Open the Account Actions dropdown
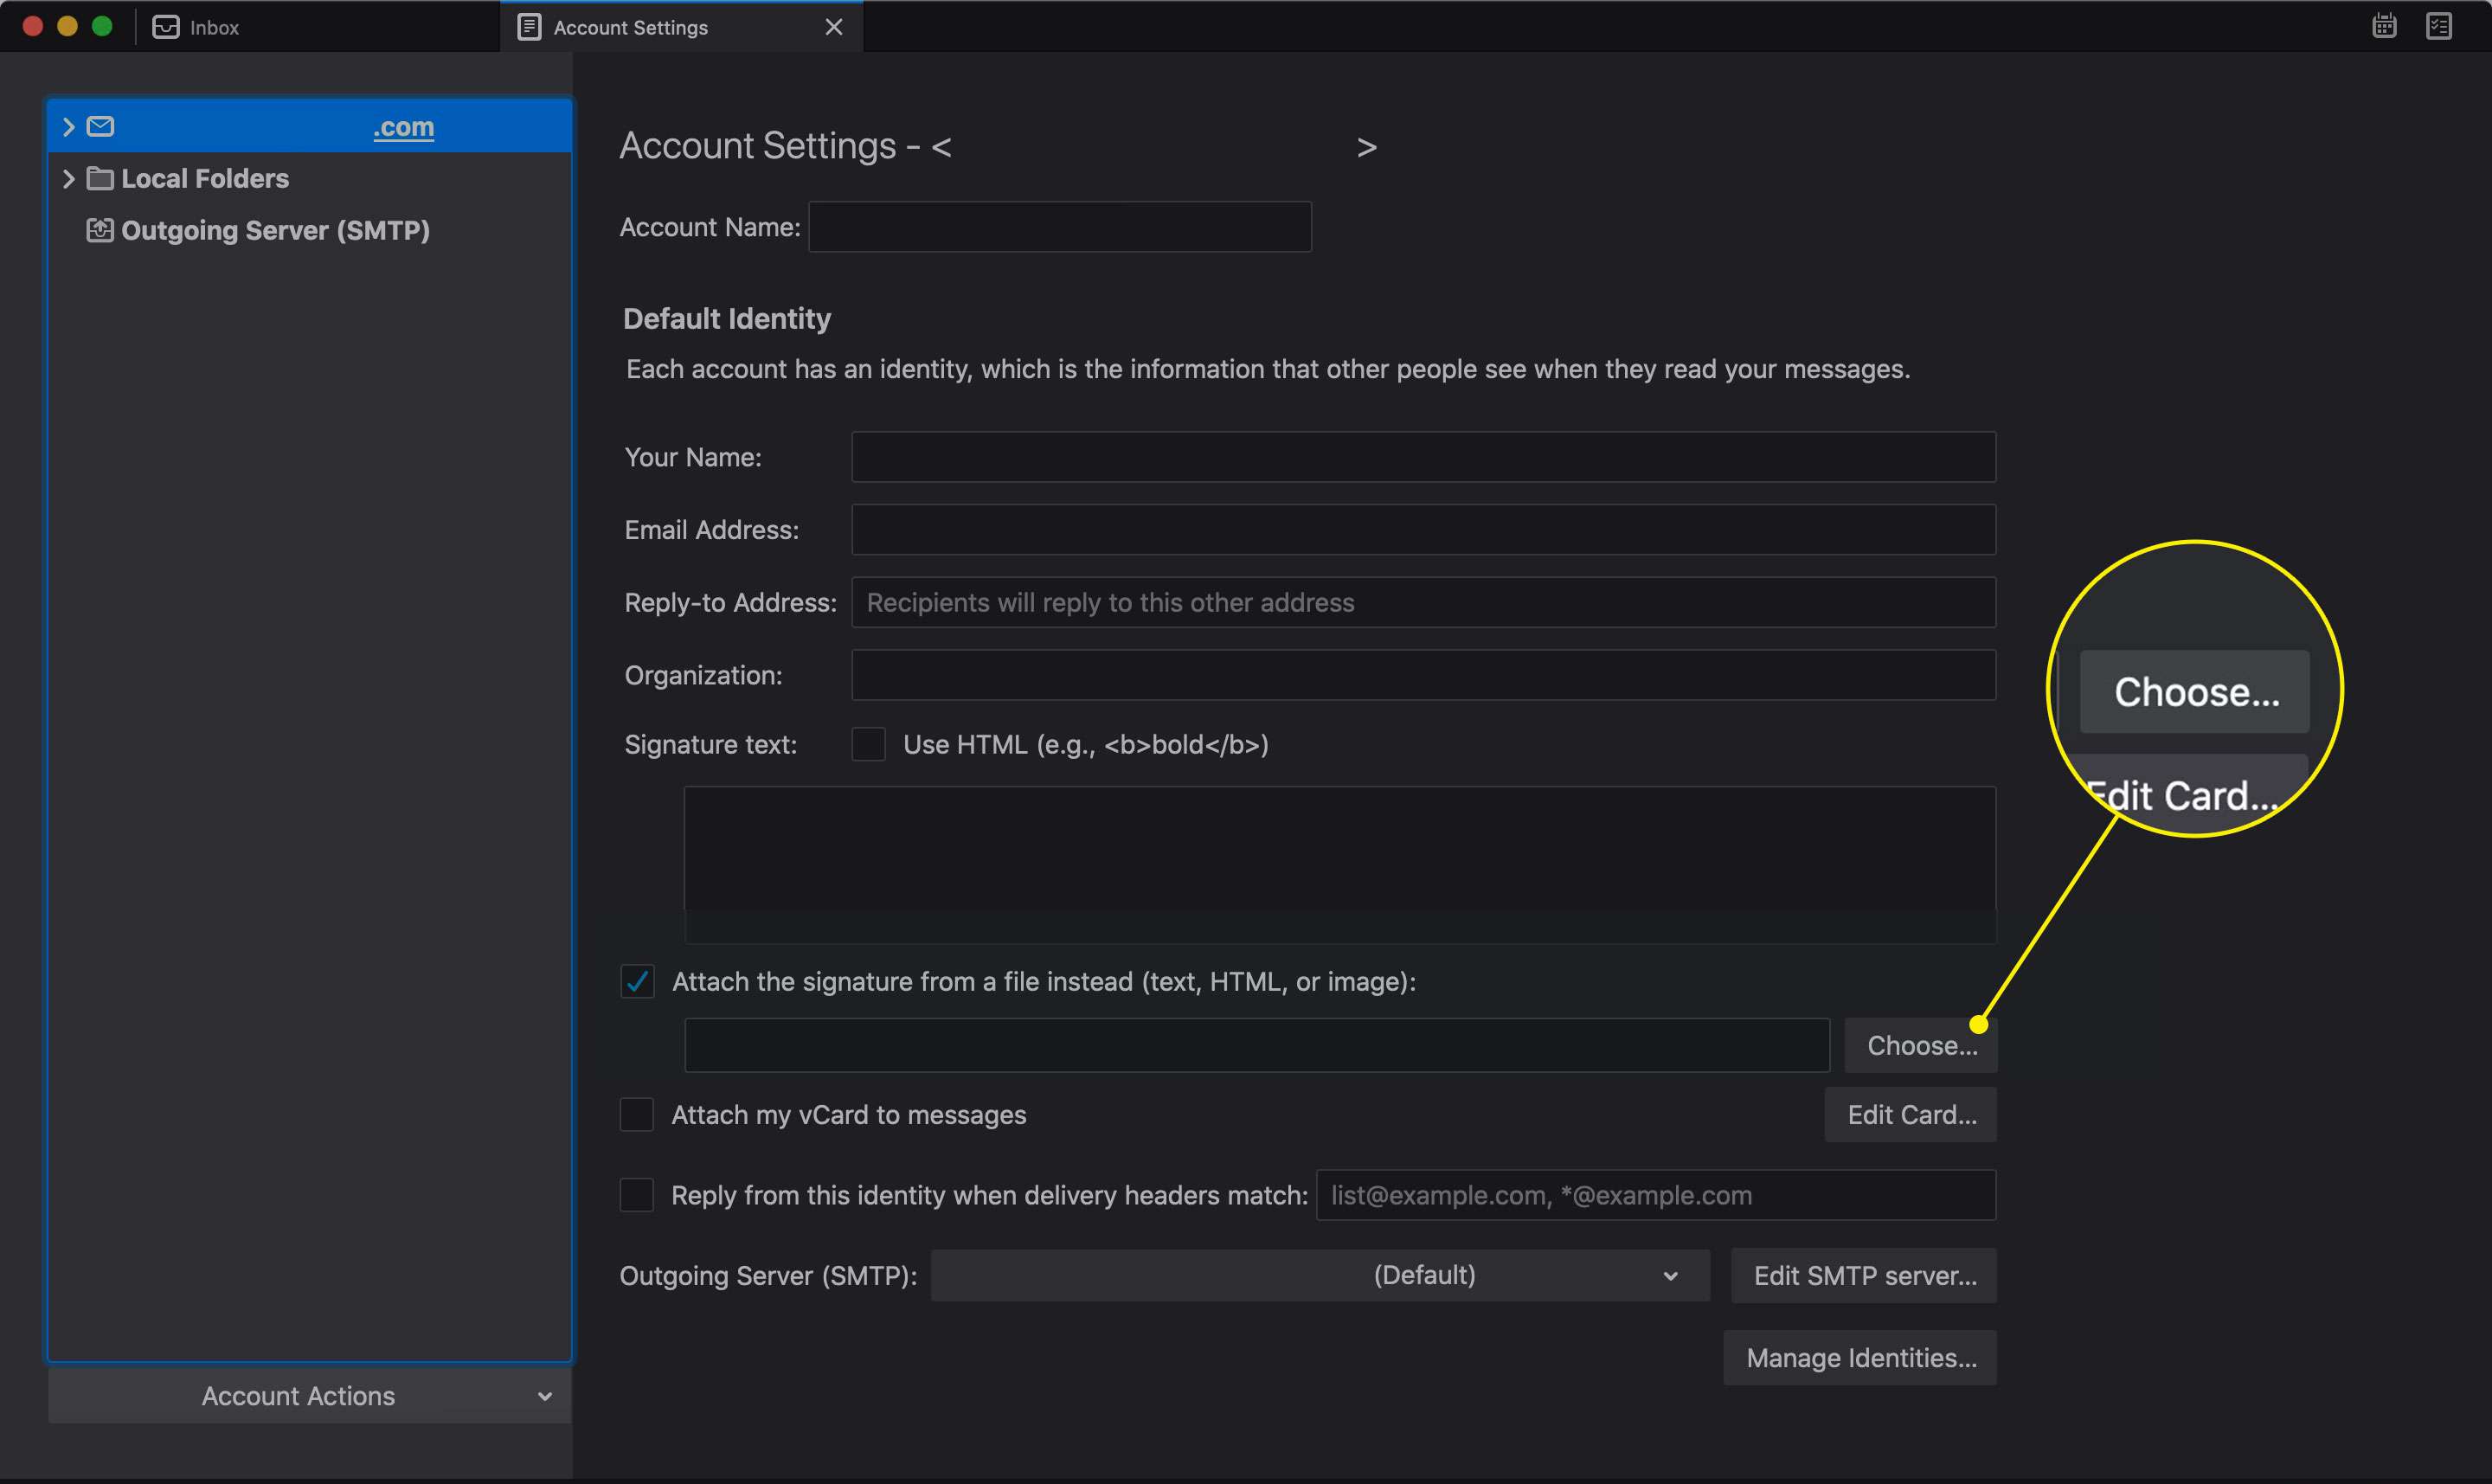 [310, 1396]
